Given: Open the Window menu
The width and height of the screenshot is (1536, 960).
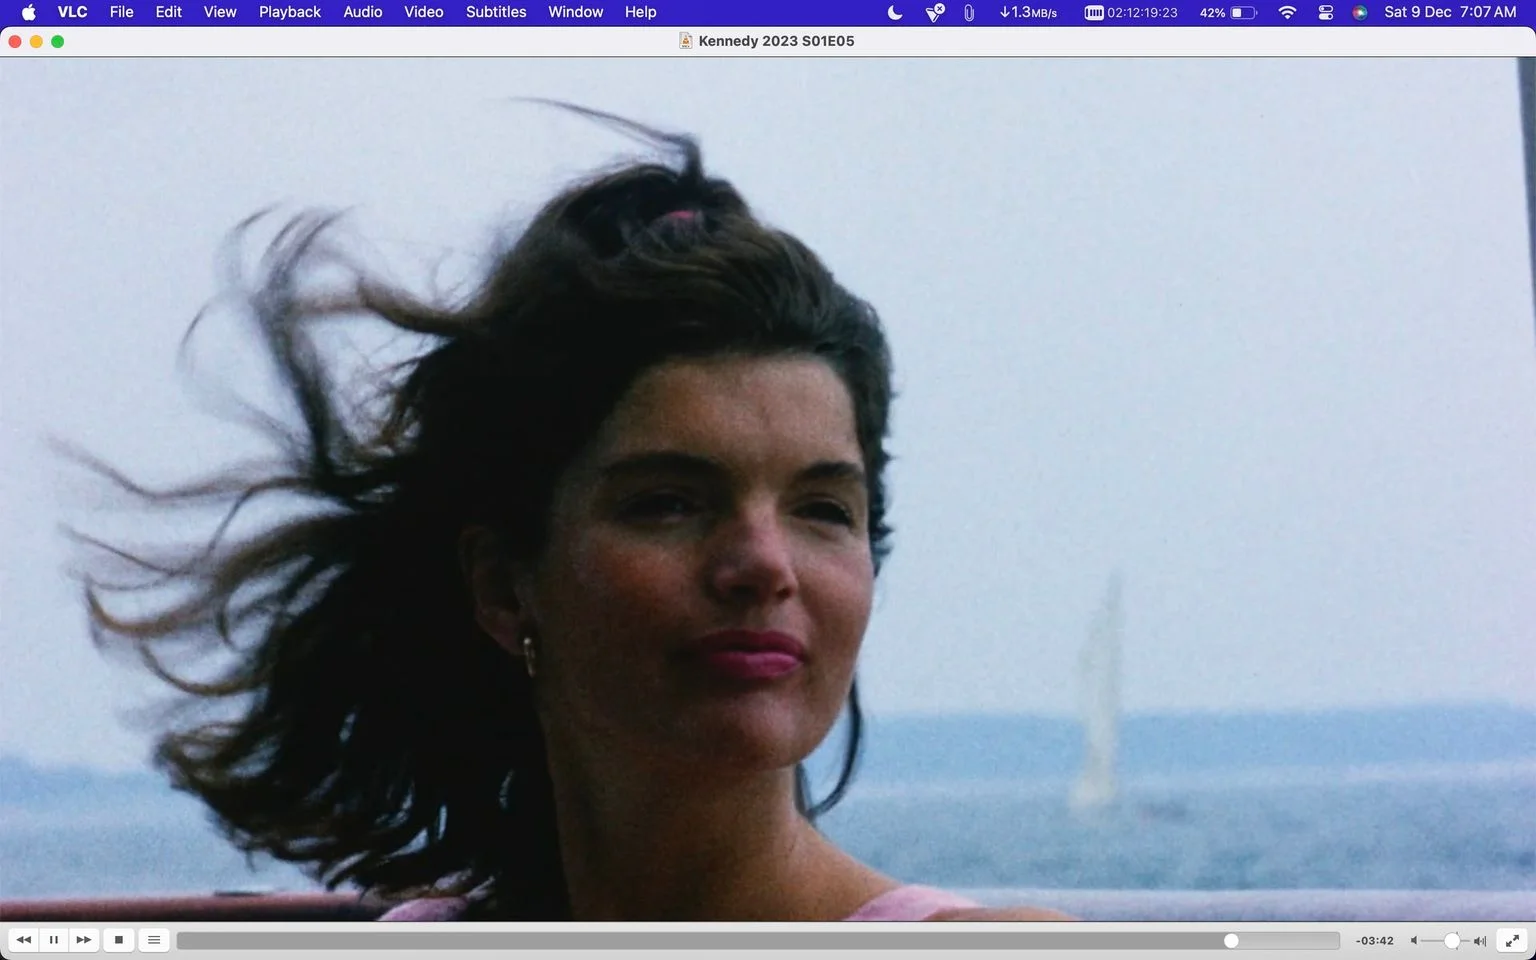Looking at the screenshot, I should tap(576, 12).
